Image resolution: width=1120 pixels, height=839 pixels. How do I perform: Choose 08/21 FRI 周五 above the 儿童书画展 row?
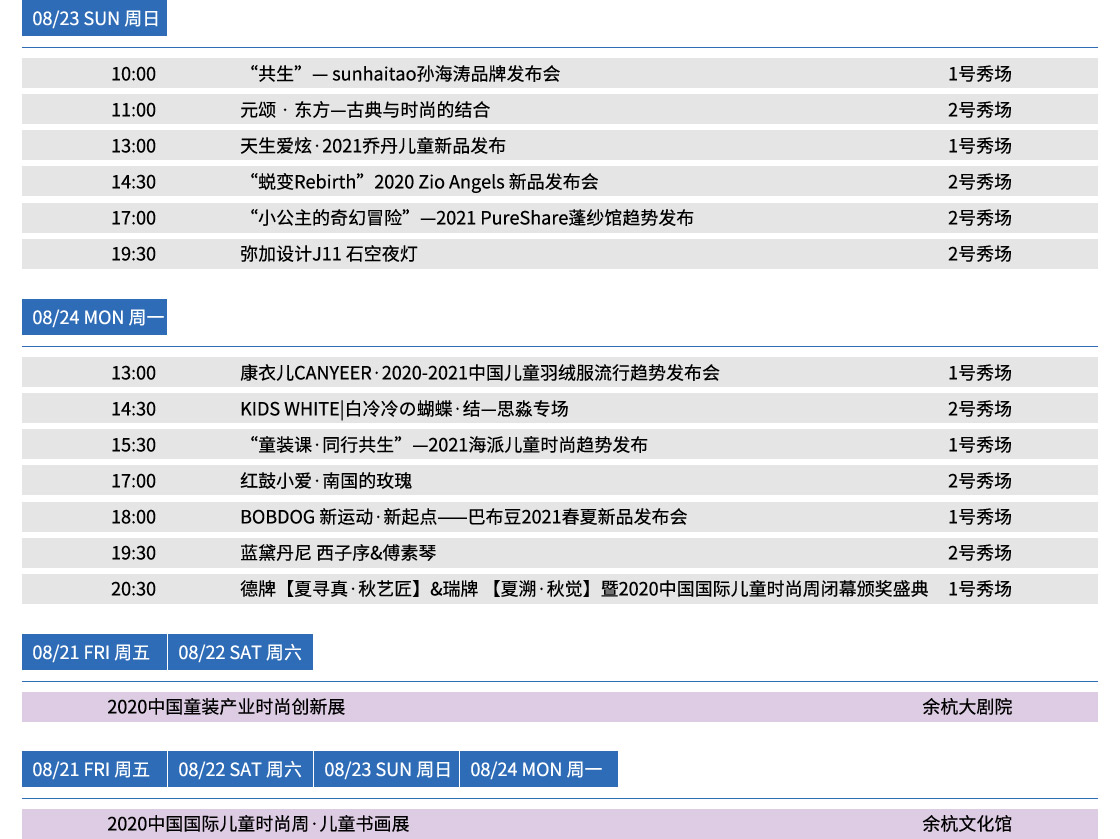[94, 769]
